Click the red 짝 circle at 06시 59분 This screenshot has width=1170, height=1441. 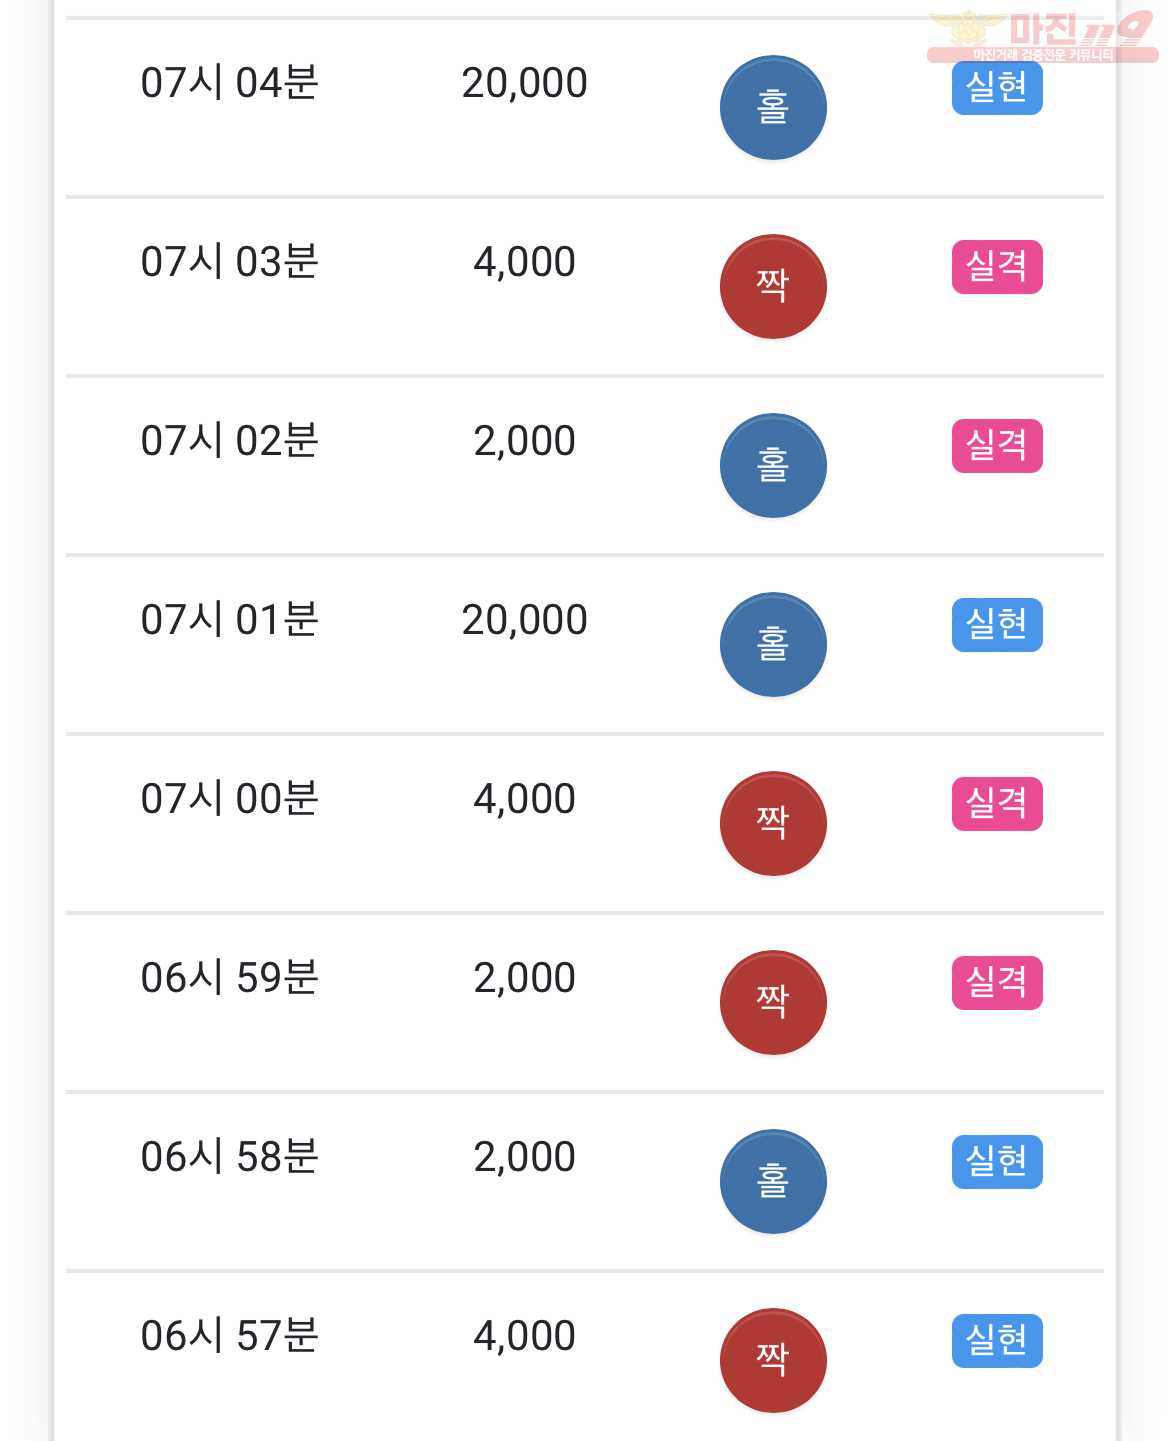coord(773,1002)
